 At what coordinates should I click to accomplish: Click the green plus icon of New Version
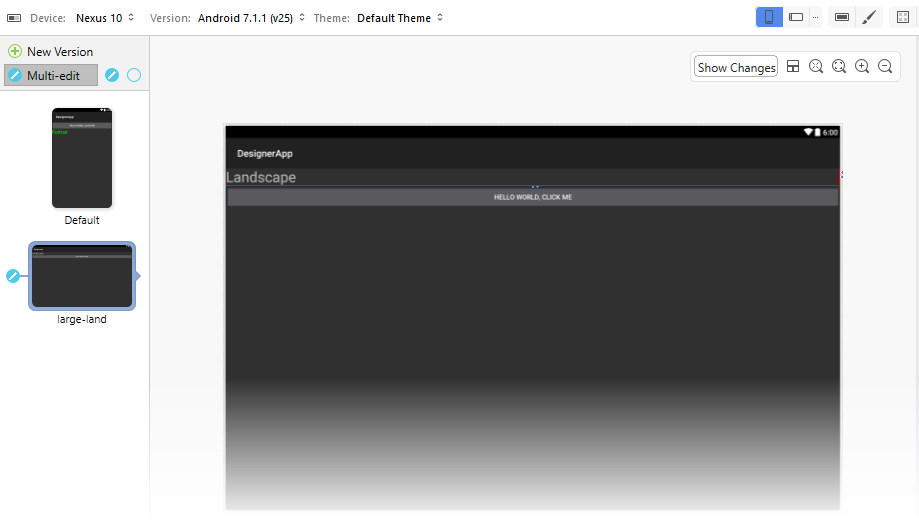[x=15, y=52]
